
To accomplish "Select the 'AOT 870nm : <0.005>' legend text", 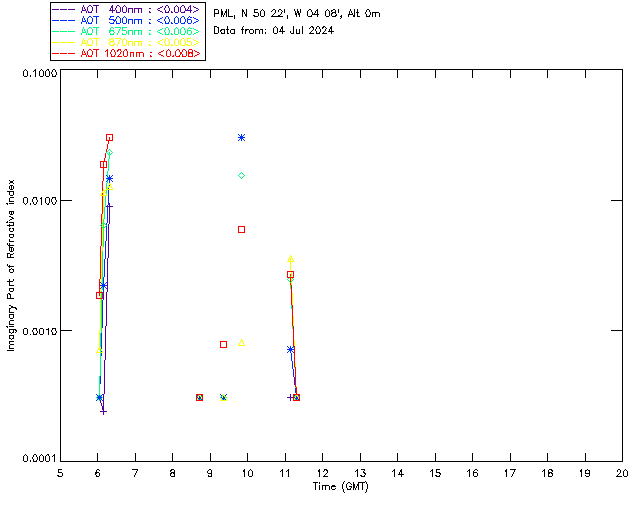I will 140,42.
